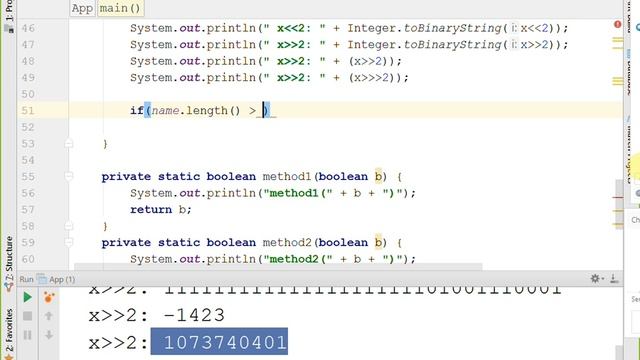Image resolution: width=640 pixels, height=360 pixels.
Task: Click the editor horizontal scrollbar
Action: [278, 267]
